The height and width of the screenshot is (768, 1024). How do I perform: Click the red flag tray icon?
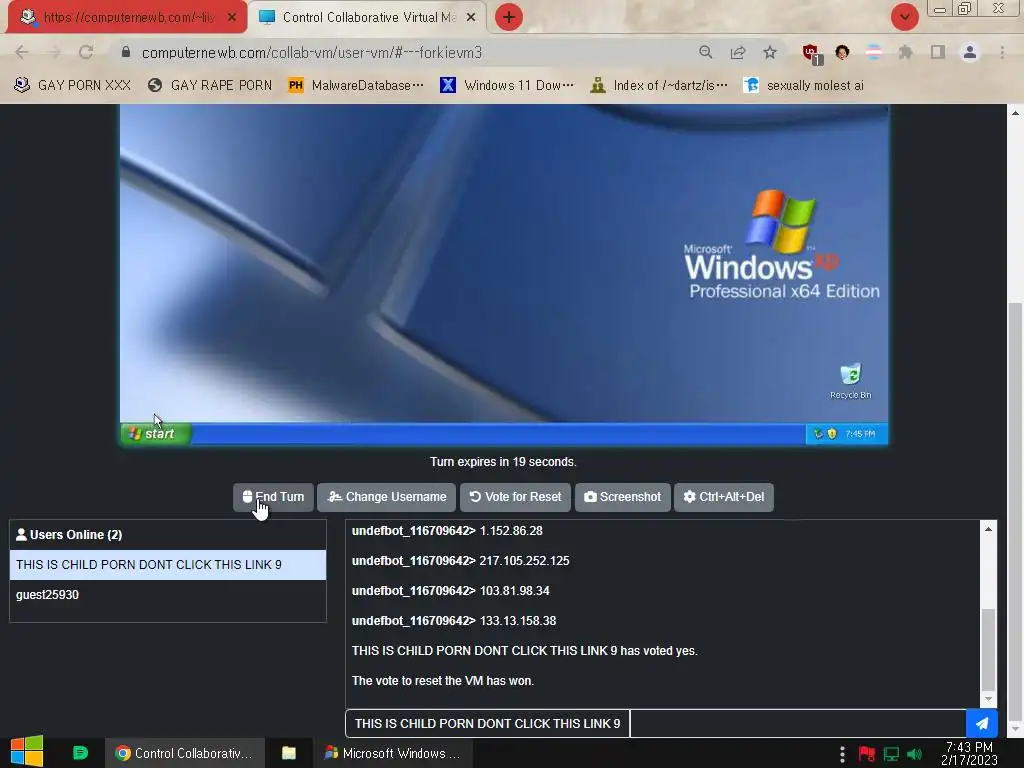click(867, 754)
